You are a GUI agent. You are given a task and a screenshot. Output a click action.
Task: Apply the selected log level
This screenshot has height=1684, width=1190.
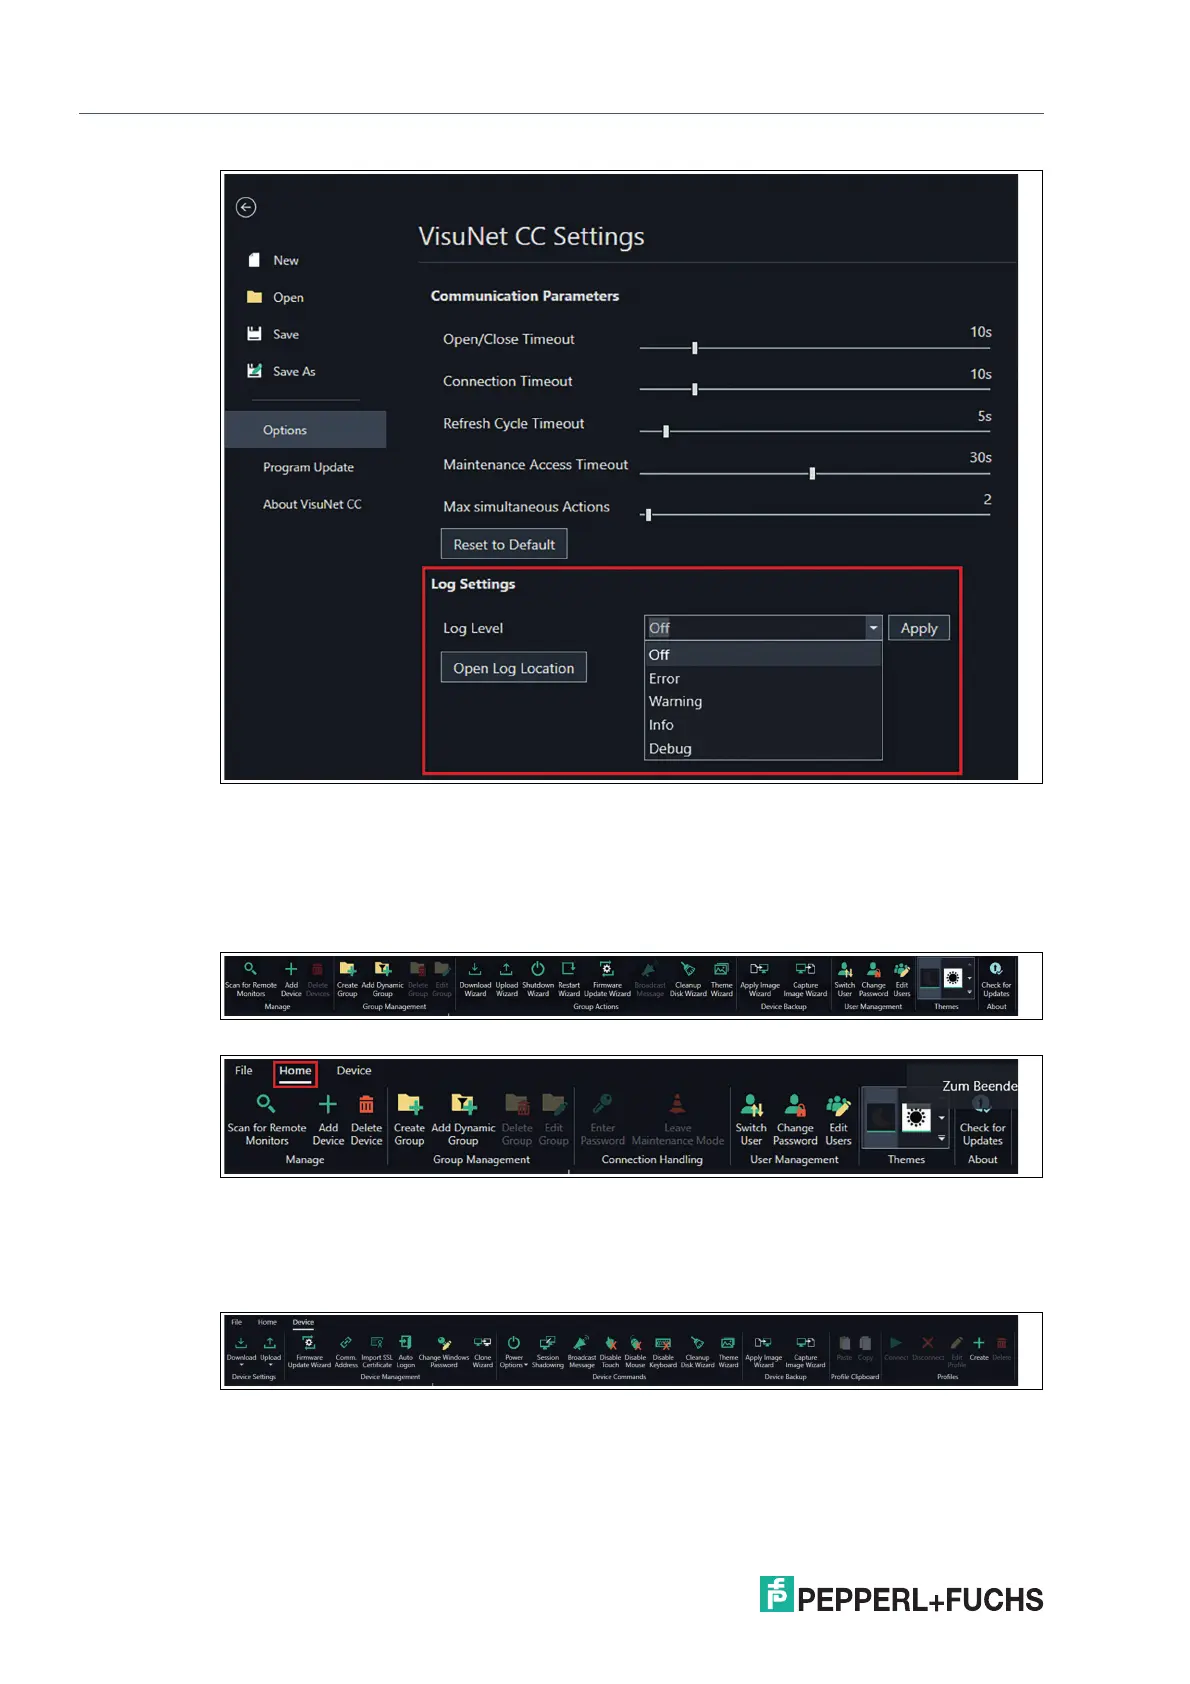point(919,628)
